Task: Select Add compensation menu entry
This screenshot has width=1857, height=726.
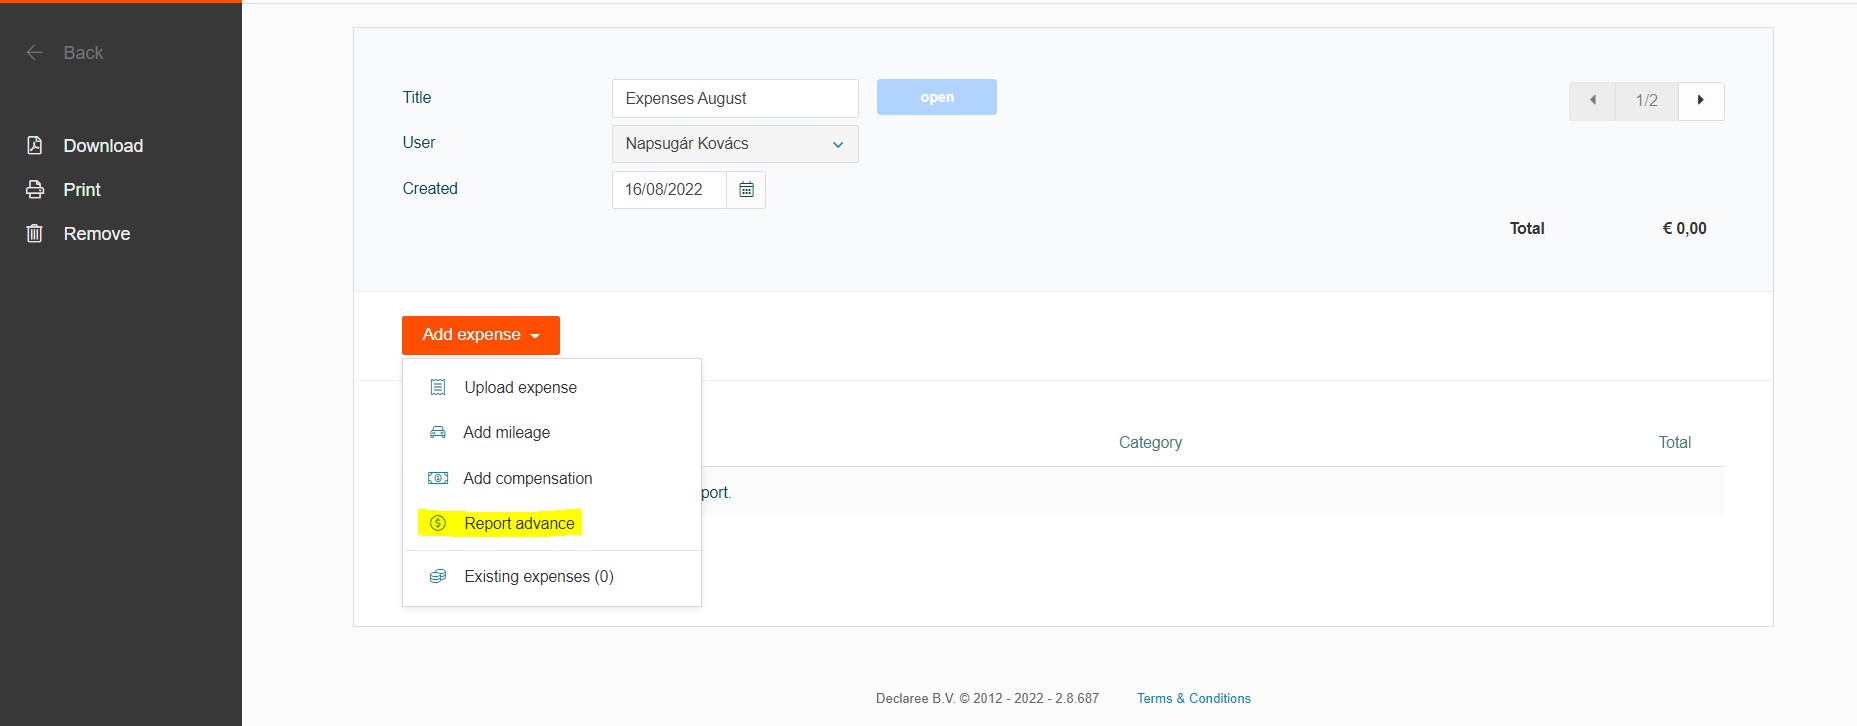Action: [x=527, y=479]
